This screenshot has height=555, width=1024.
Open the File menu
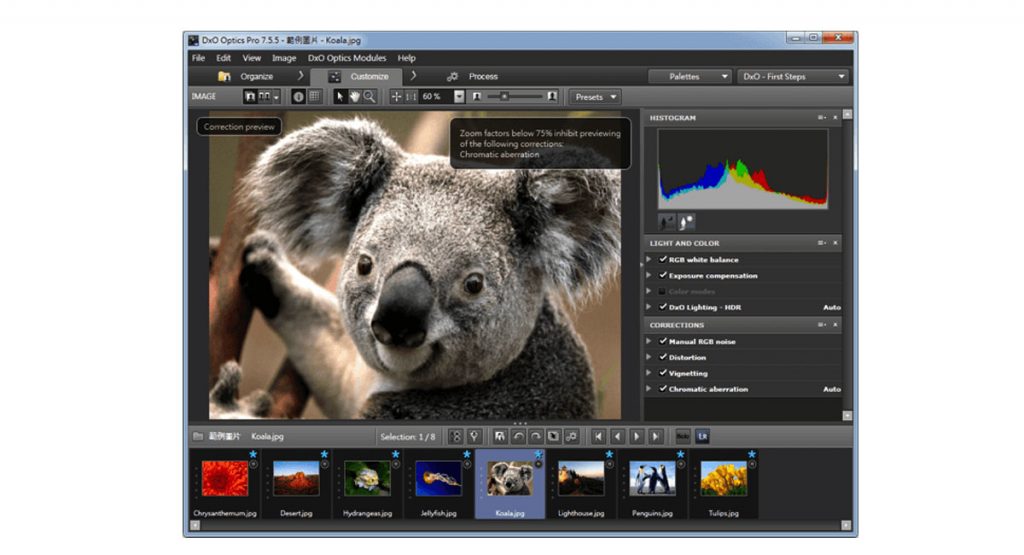tap(199, 58)
